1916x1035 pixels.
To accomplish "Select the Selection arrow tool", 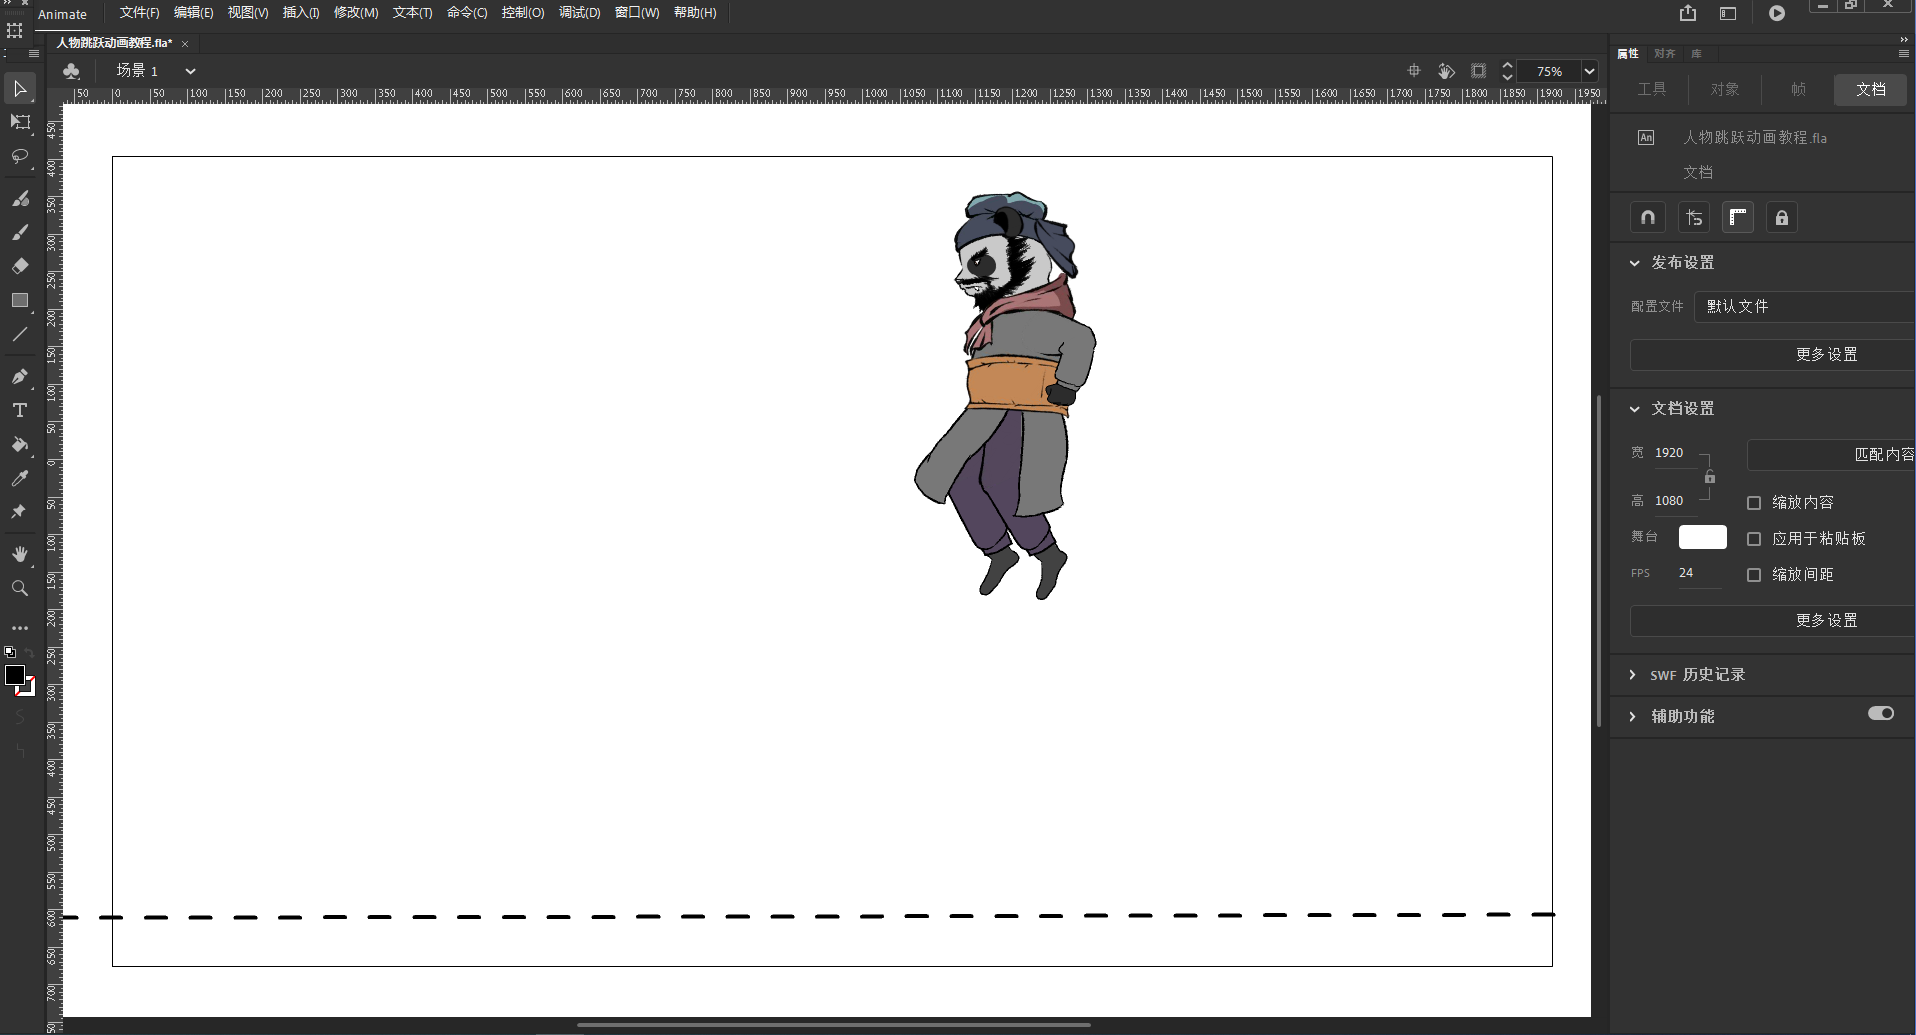I will [19, 89].
